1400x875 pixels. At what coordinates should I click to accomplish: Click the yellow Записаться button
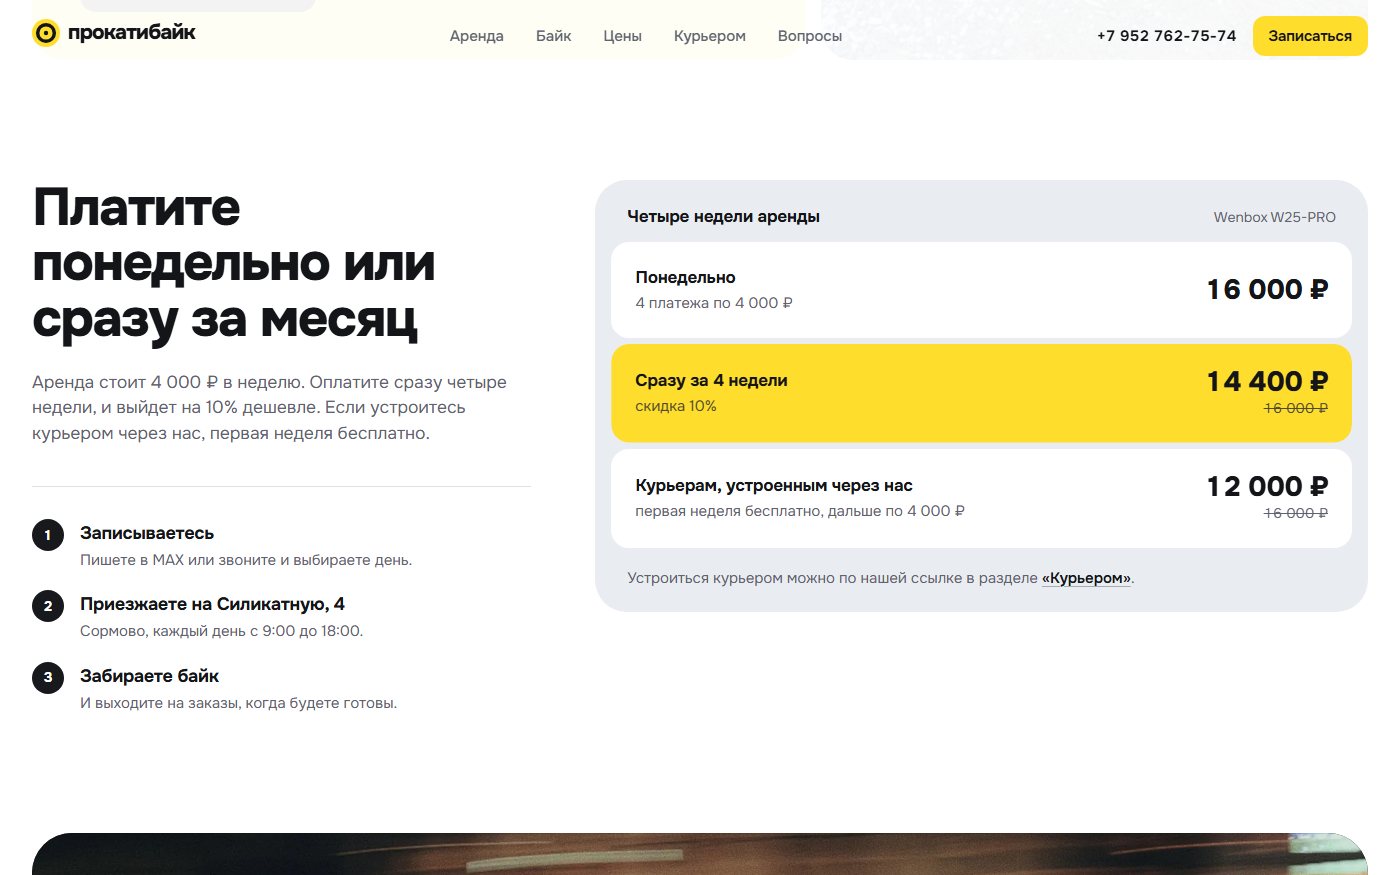pos(1310,36)
